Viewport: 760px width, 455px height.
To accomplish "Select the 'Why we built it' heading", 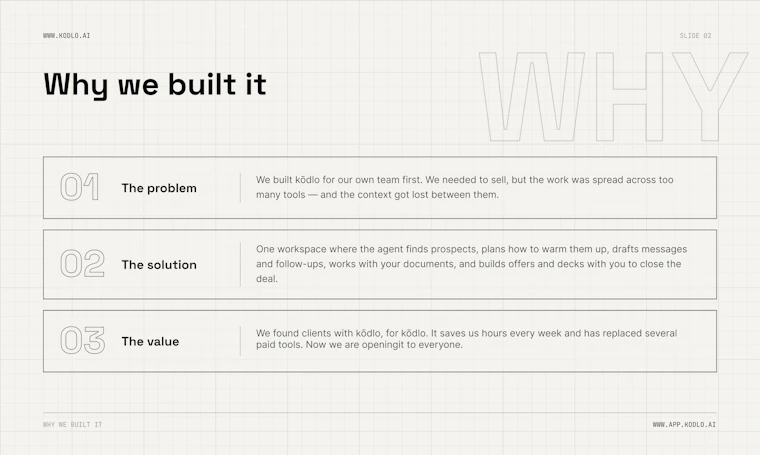I will click(x=155, y=85).
